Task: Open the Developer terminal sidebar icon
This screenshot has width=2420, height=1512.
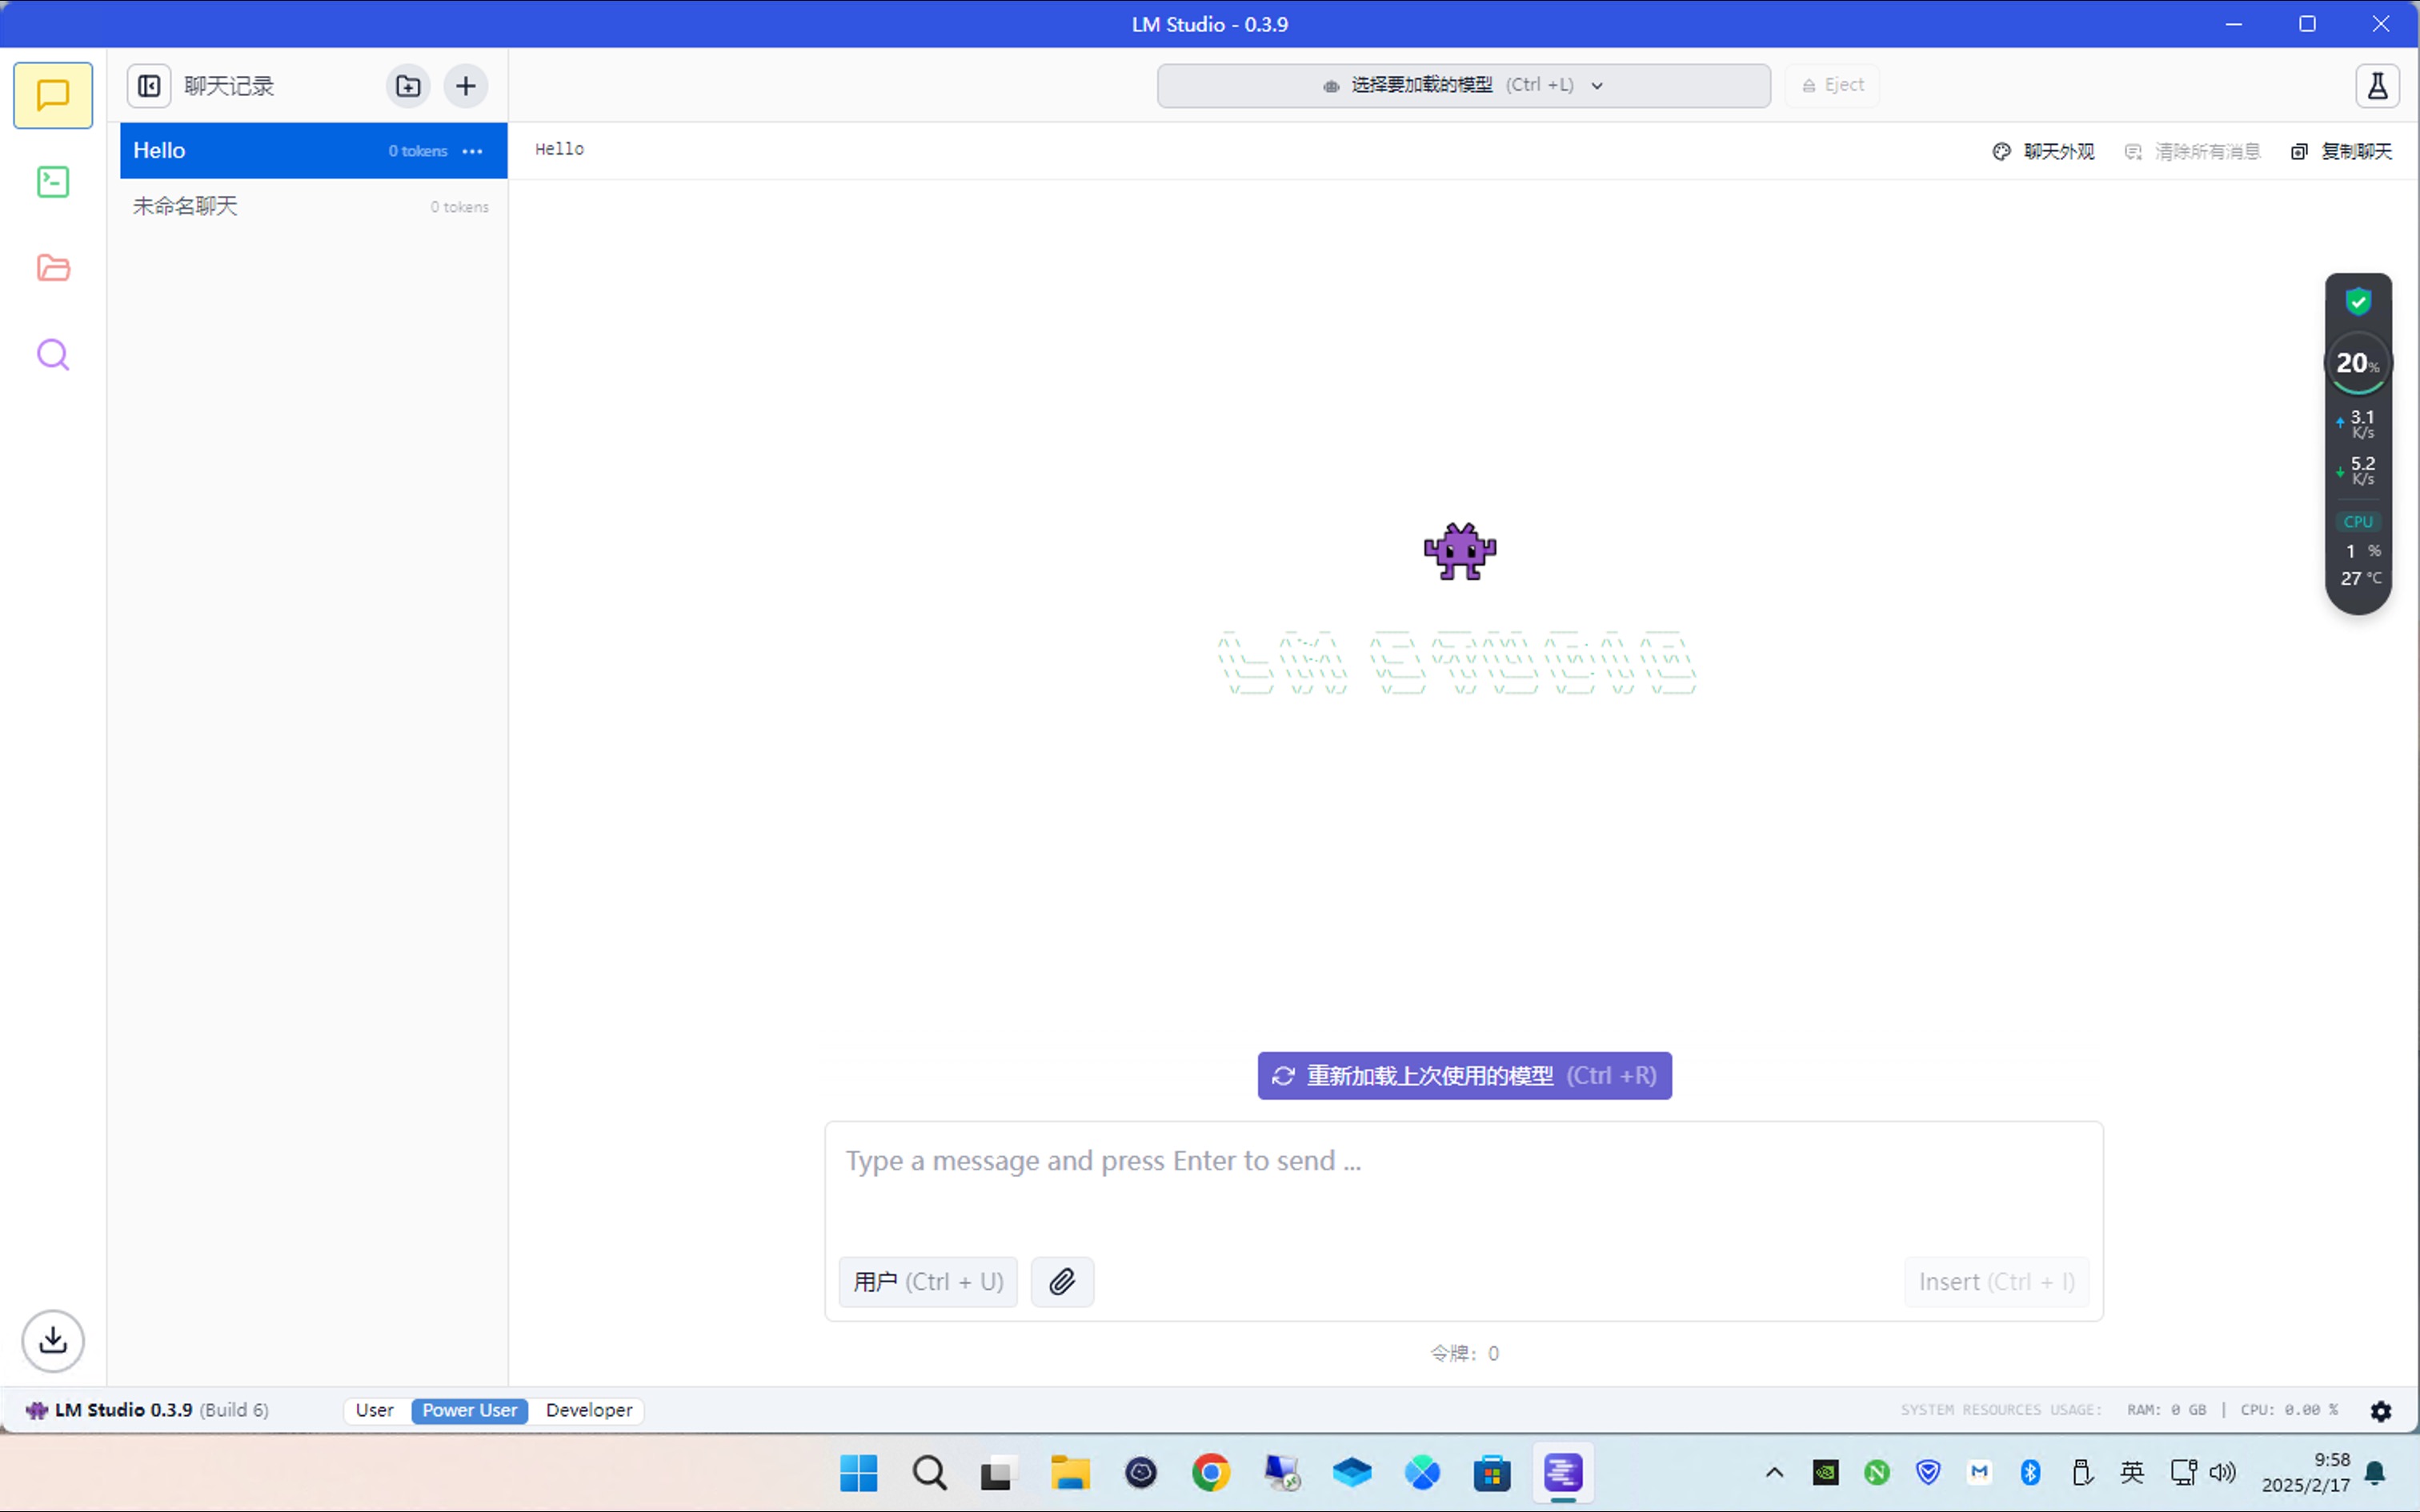Action: click(53, 182)
